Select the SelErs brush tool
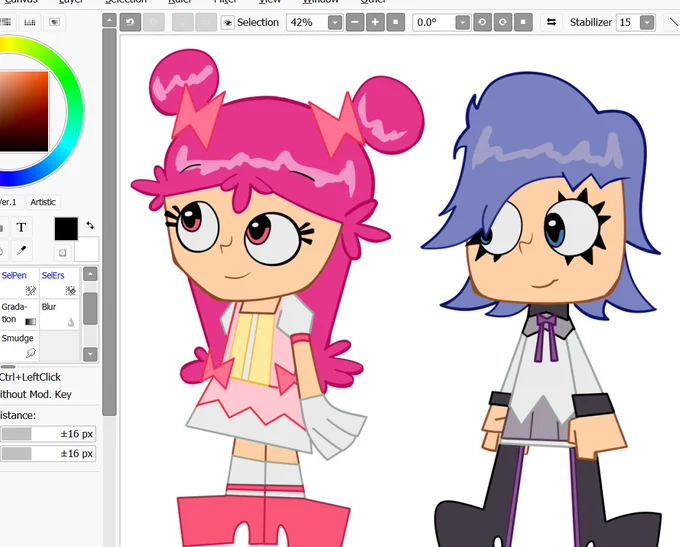This screenshot has height=547, width=680. (59, 283)
